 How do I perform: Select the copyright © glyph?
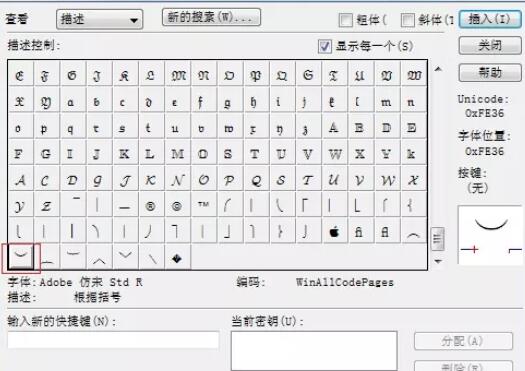[176, 205]
